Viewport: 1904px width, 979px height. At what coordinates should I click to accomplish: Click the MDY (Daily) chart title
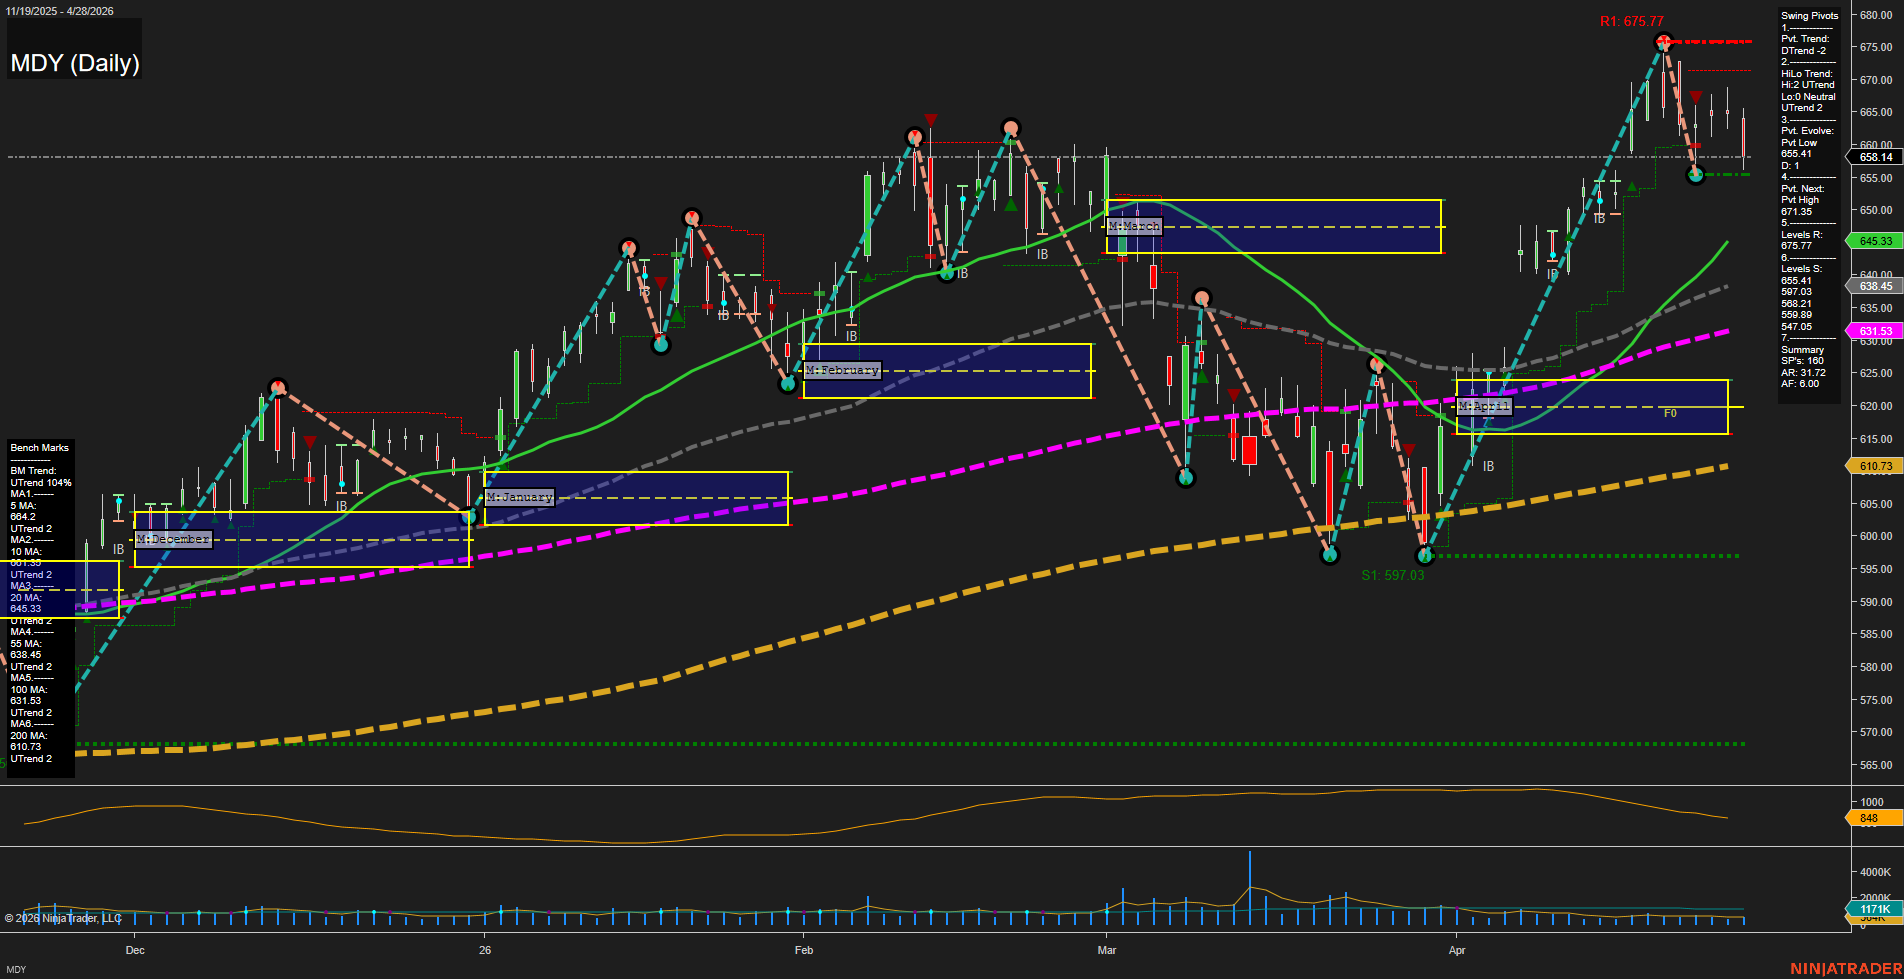[75, 63]
